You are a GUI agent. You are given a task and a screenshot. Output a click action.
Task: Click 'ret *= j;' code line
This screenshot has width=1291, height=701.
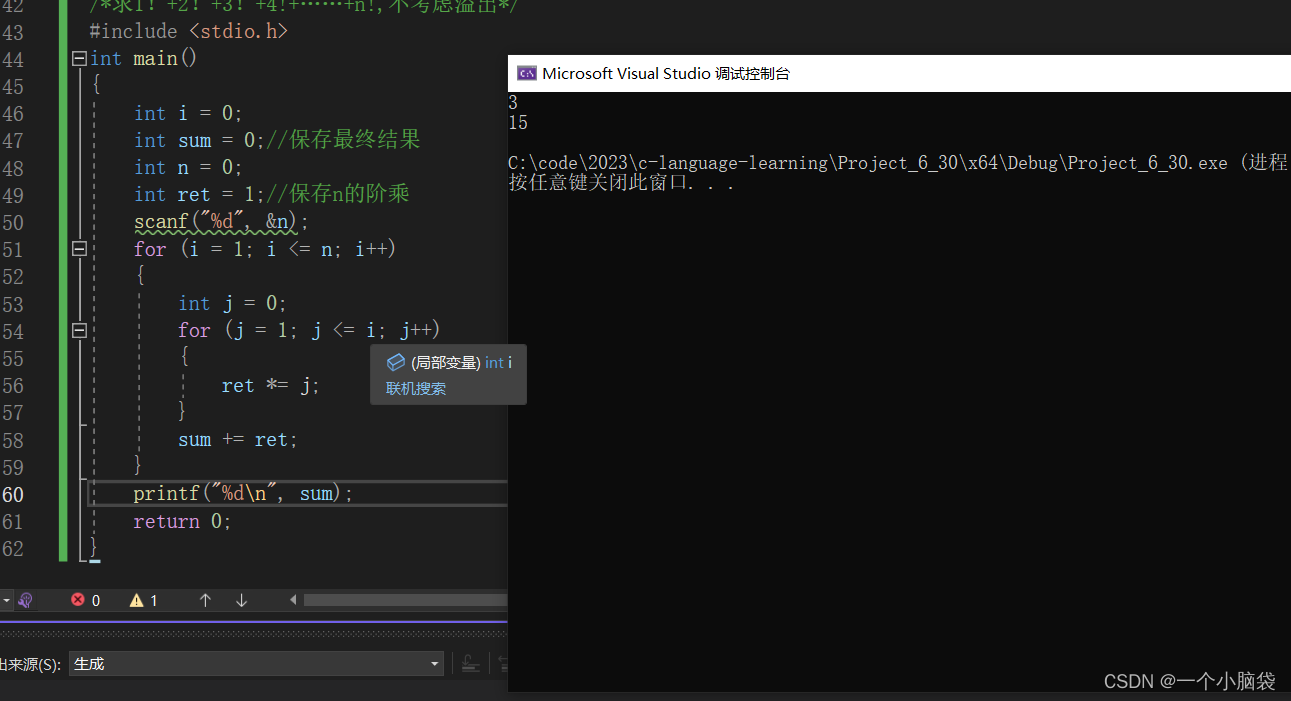tap(271, 385)
